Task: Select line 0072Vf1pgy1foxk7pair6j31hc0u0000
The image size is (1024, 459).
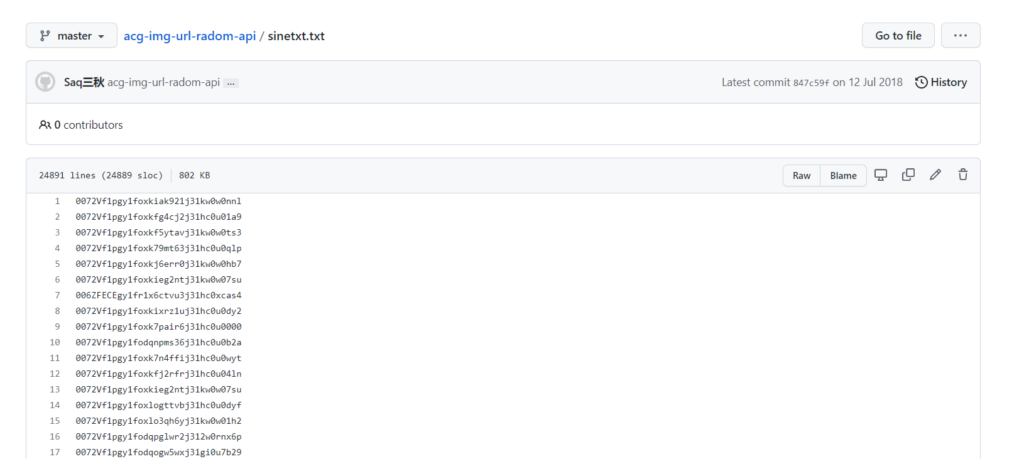Action: pos(158,326)
